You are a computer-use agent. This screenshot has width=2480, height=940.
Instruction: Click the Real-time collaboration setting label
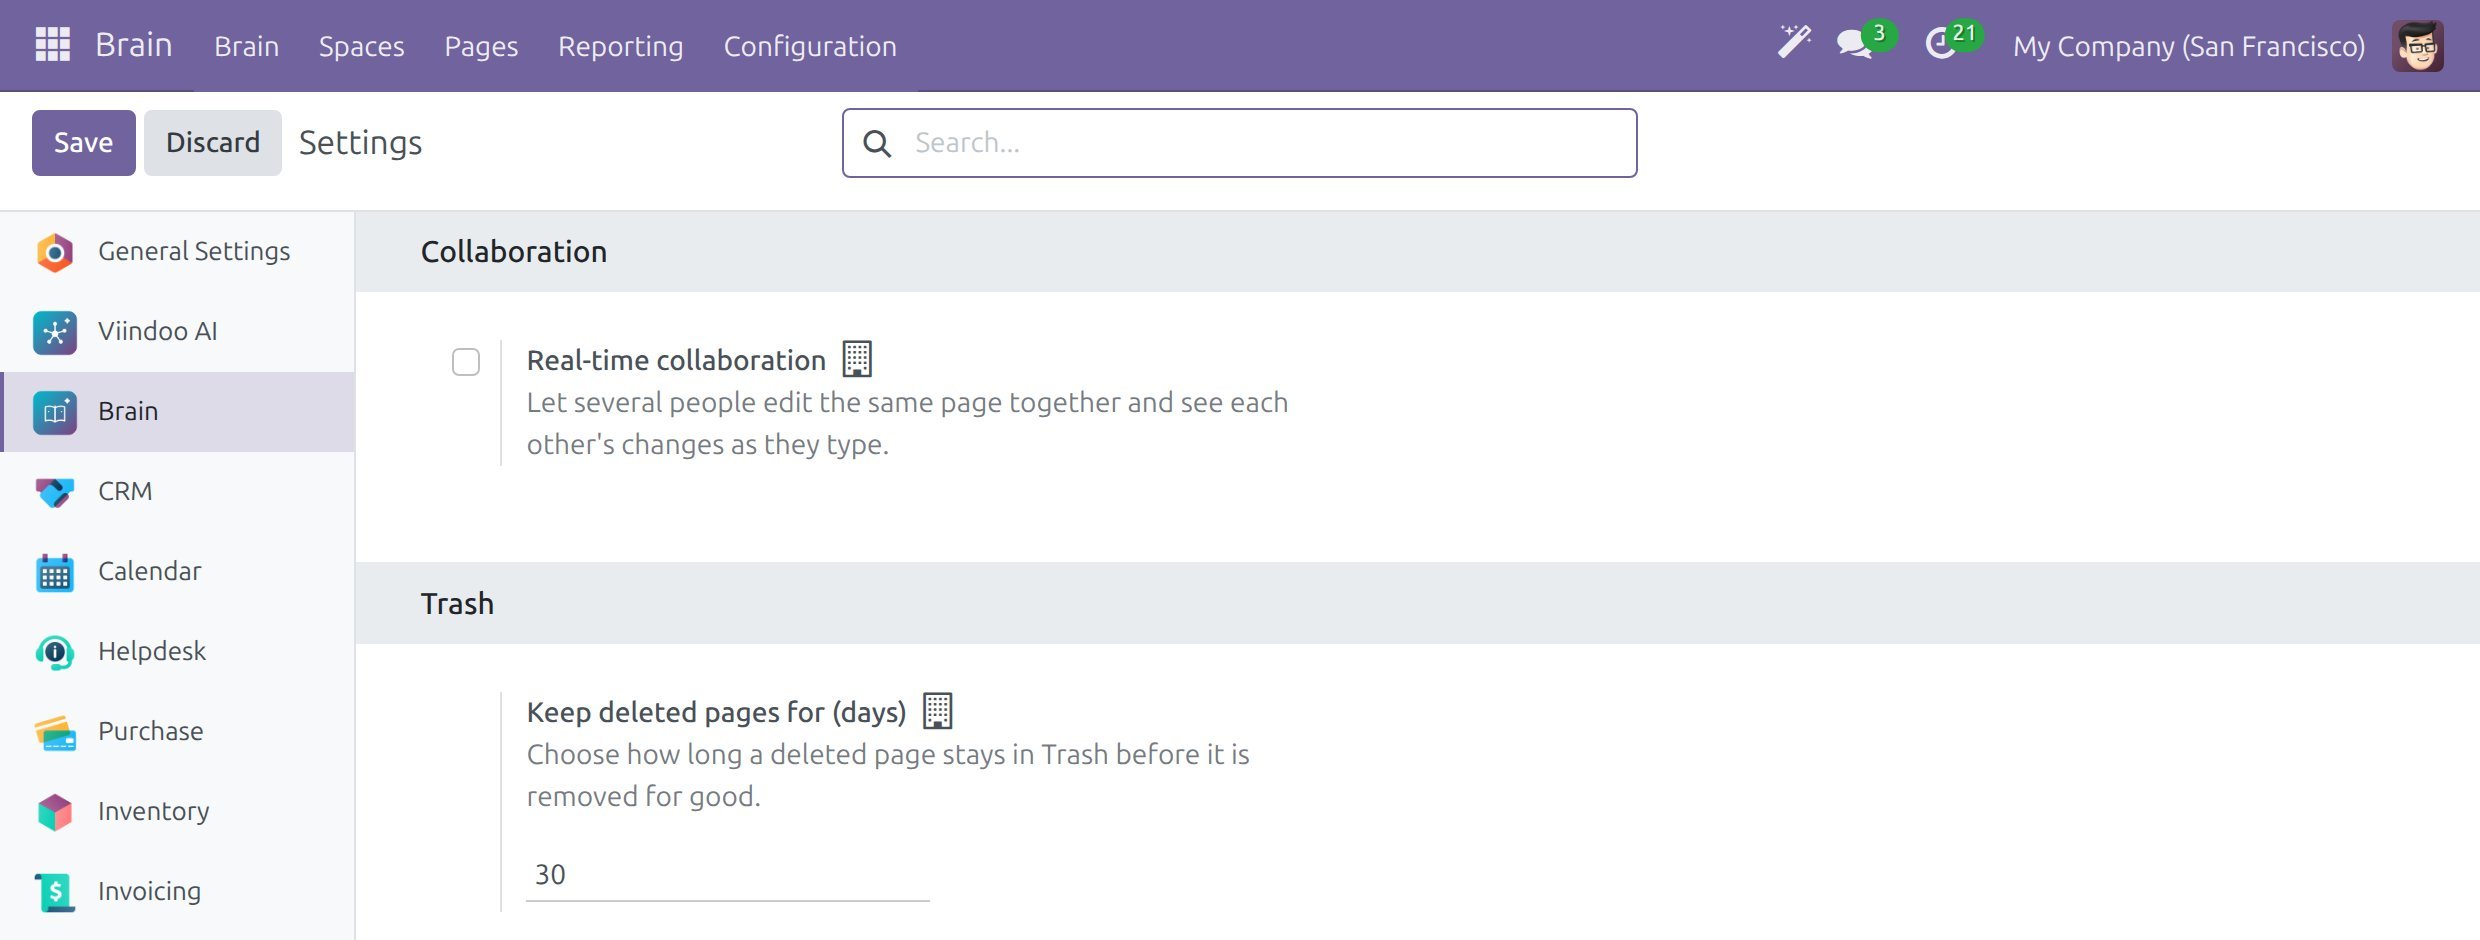(x=676, y=360)
